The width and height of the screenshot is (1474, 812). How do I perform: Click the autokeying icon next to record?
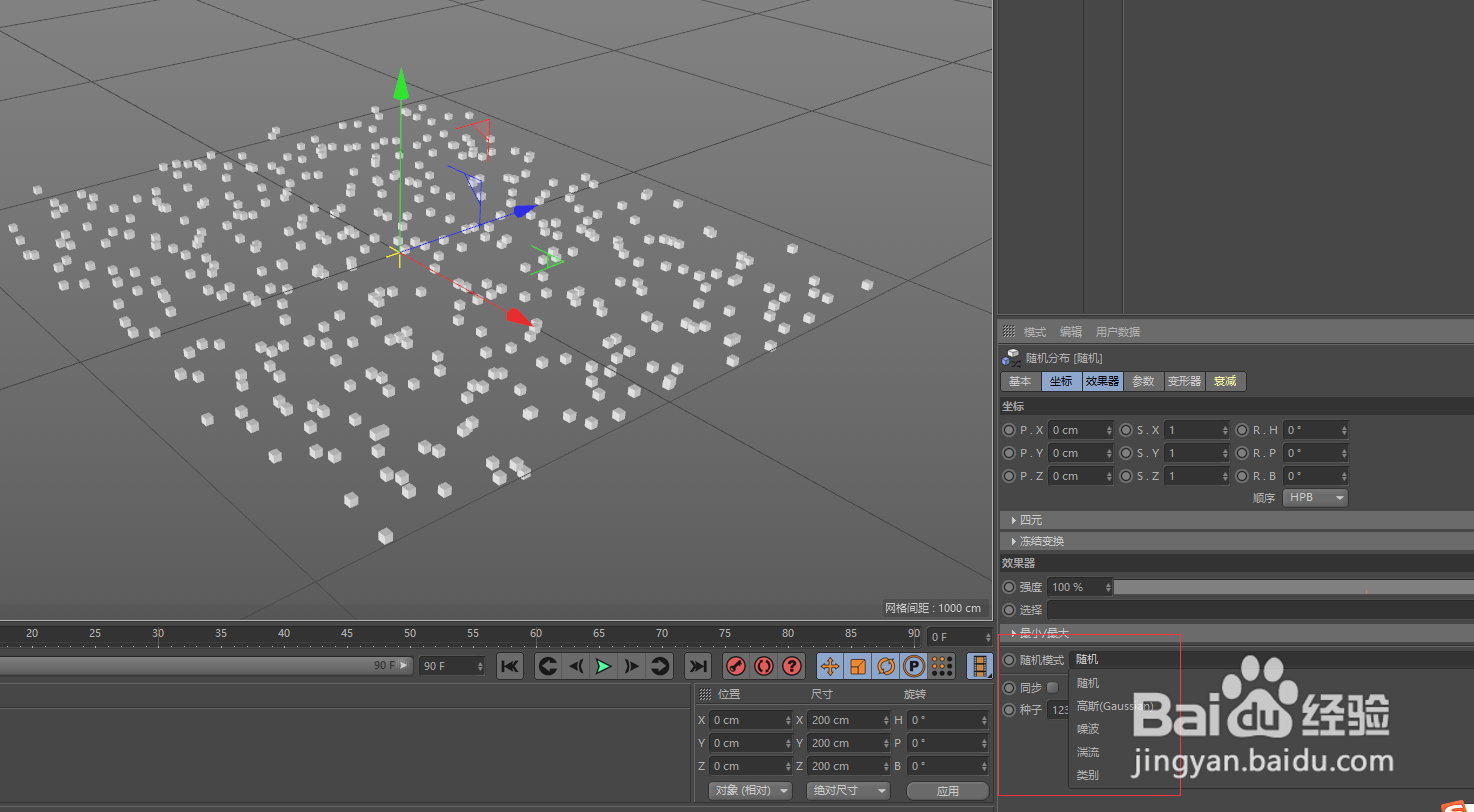(764, 666)
